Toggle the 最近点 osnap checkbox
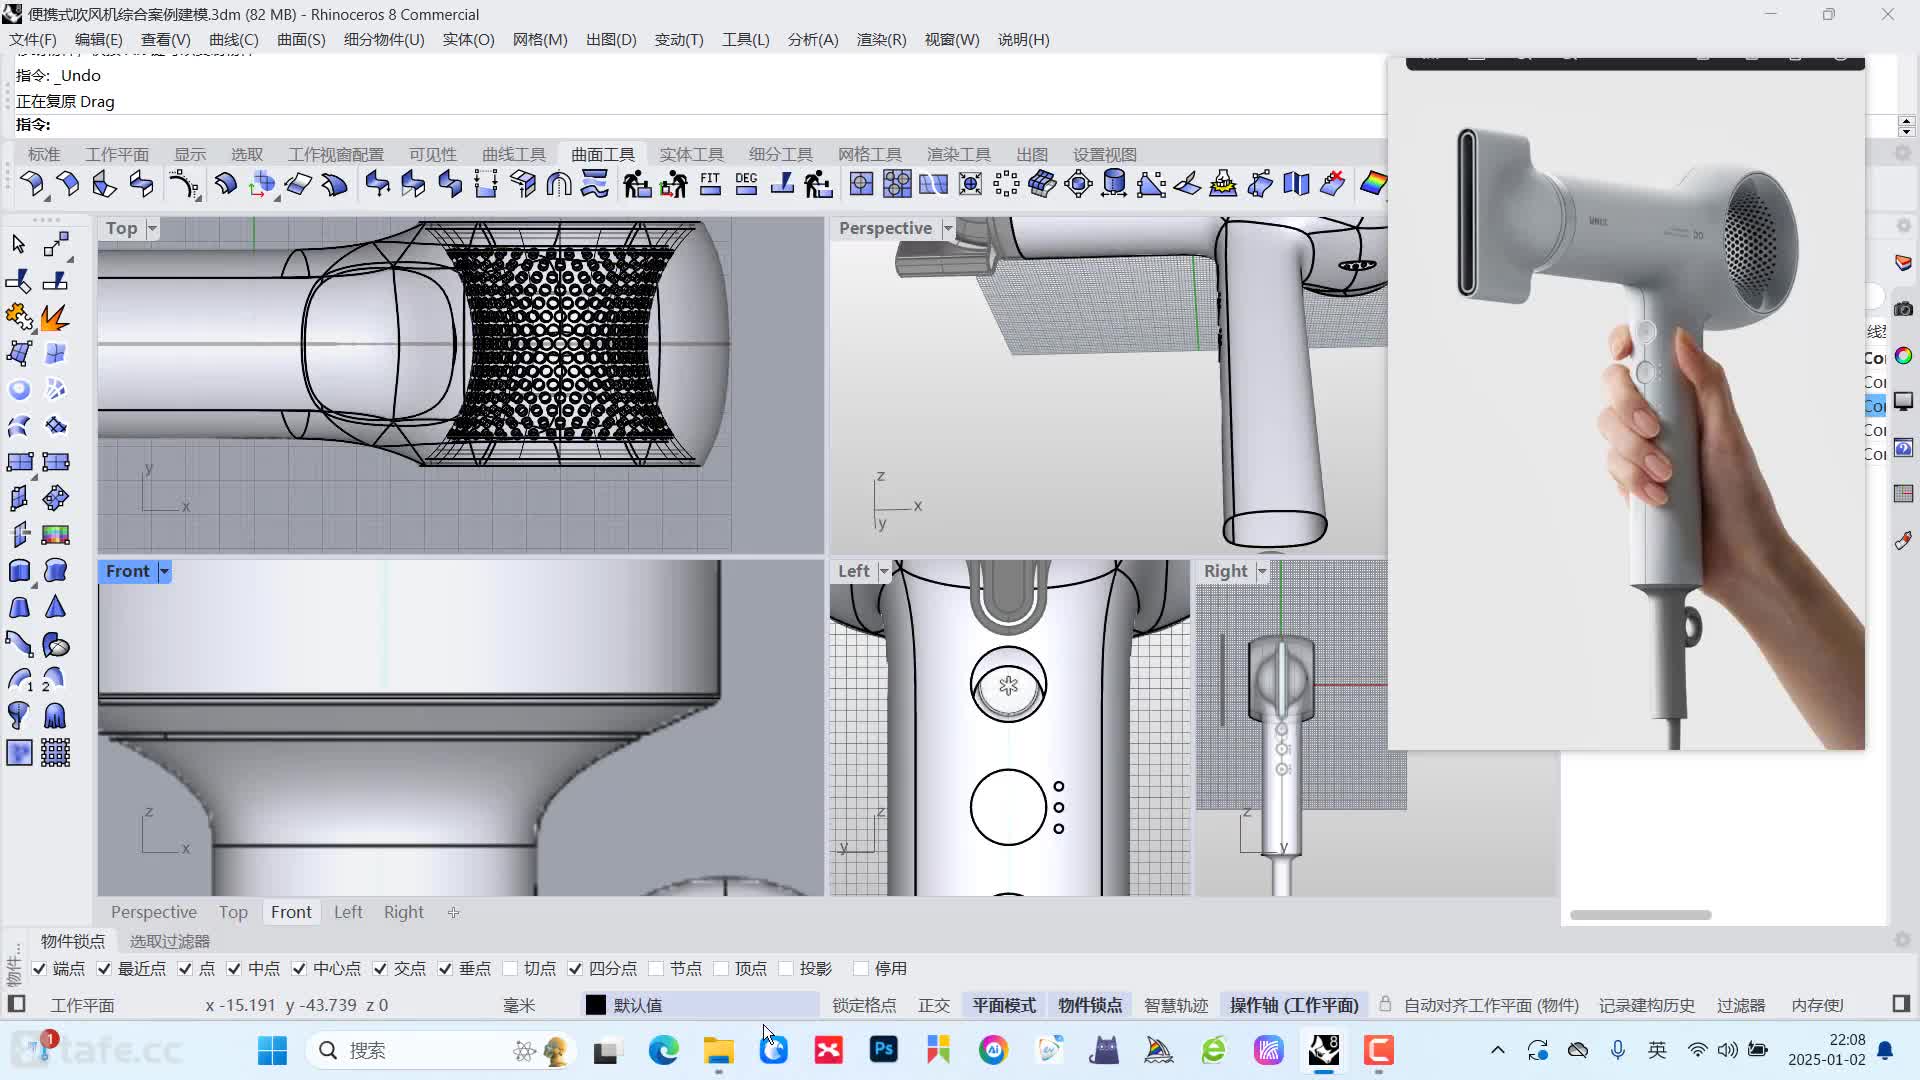The height and width of the screenshot is (1080, 1920). (104, 968)
